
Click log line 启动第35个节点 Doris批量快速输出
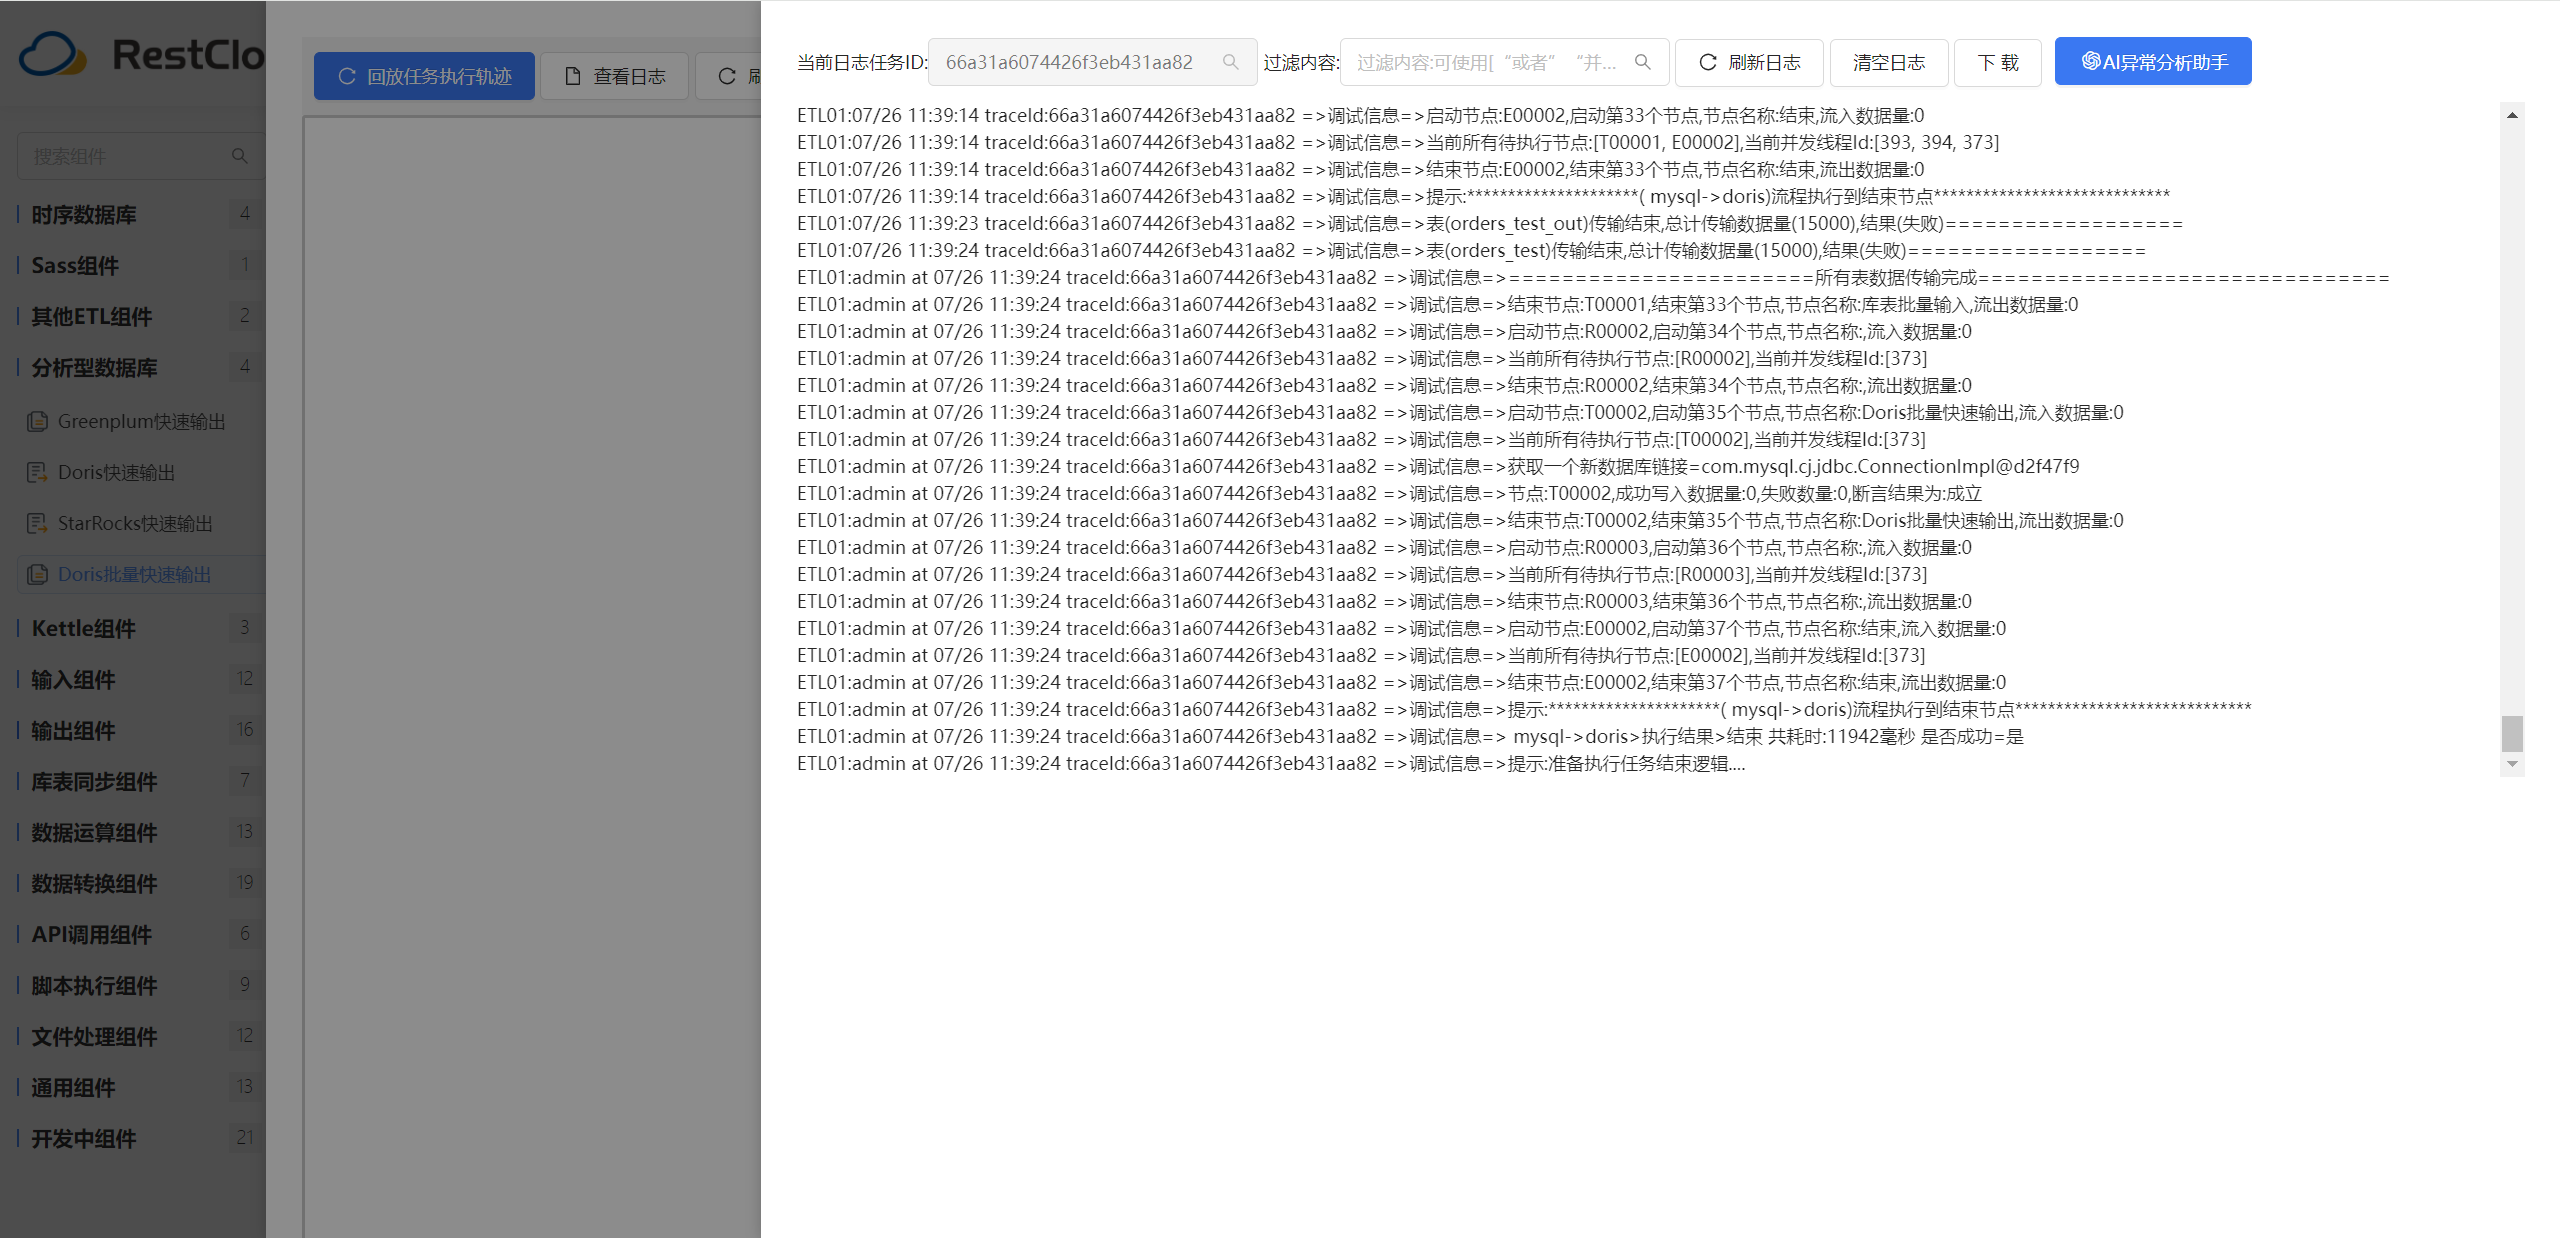coord(1460,412)
